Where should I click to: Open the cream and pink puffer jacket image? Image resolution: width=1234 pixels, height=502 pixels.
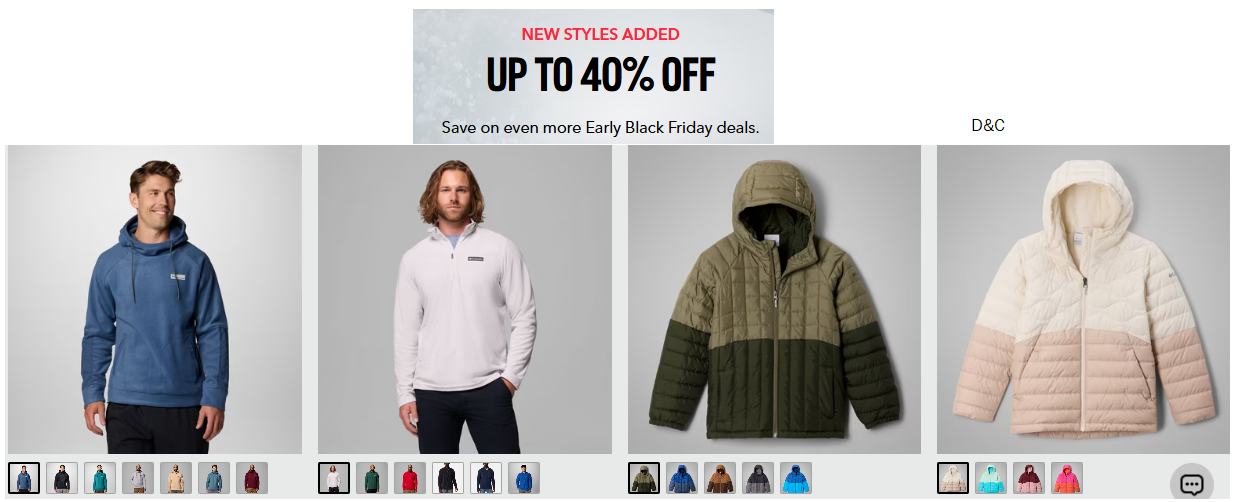[x=1083, y=299]
